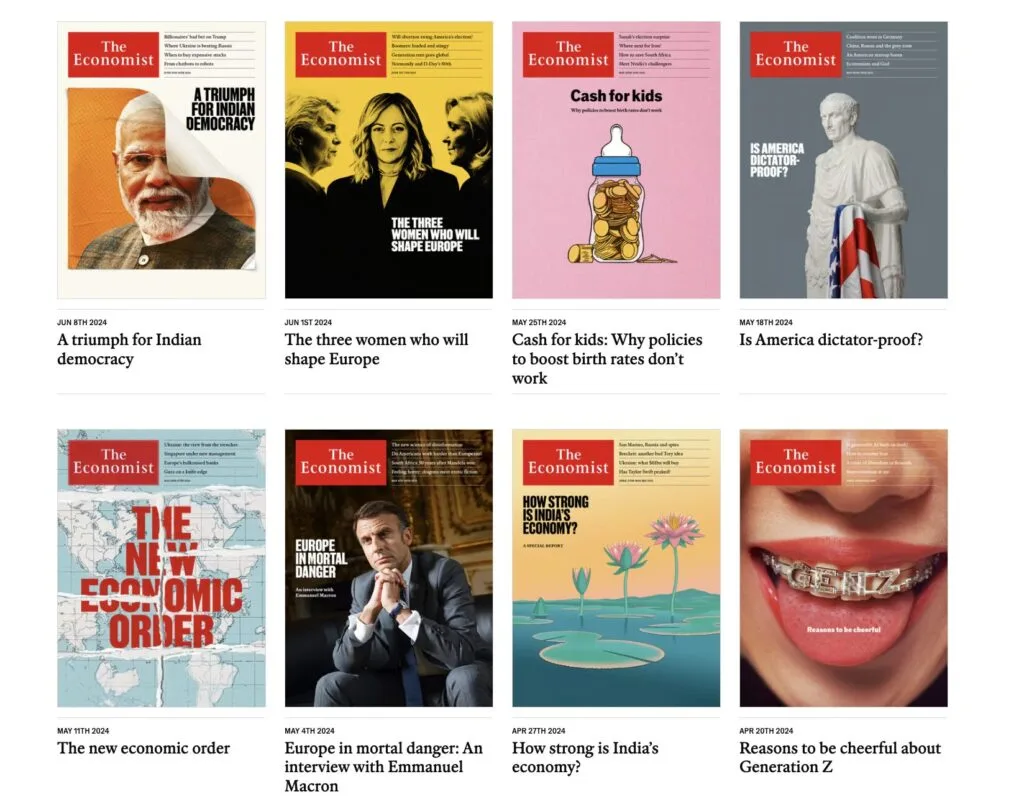The height and width of the screenshot is (802, 1024).
Task: Click the 'Is America dictator-proof?' headline
Action: point(831,340)
